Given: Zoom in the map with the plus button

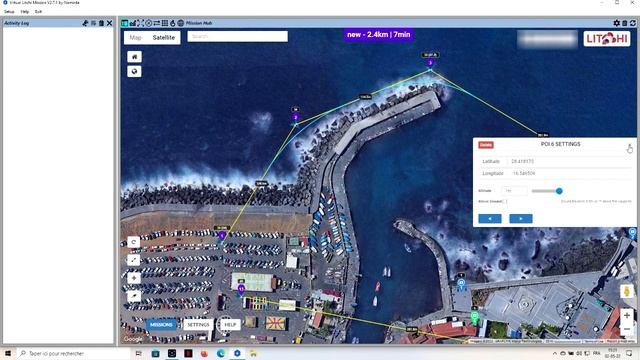Looking at the screenshot, I should (x=627, y=315).
